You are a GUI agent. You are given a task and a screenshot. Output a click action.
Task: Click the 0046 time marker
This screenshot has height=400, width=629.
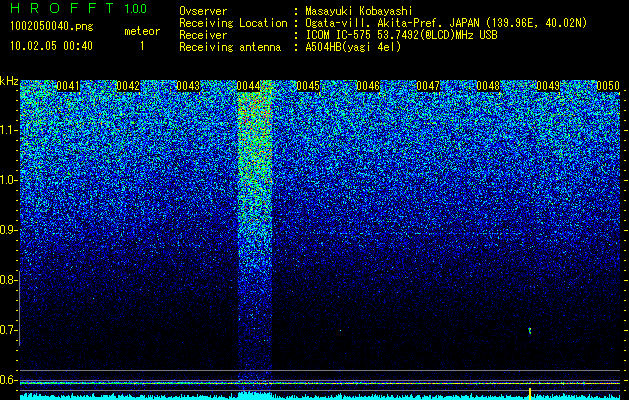click(x=368, y=86)
